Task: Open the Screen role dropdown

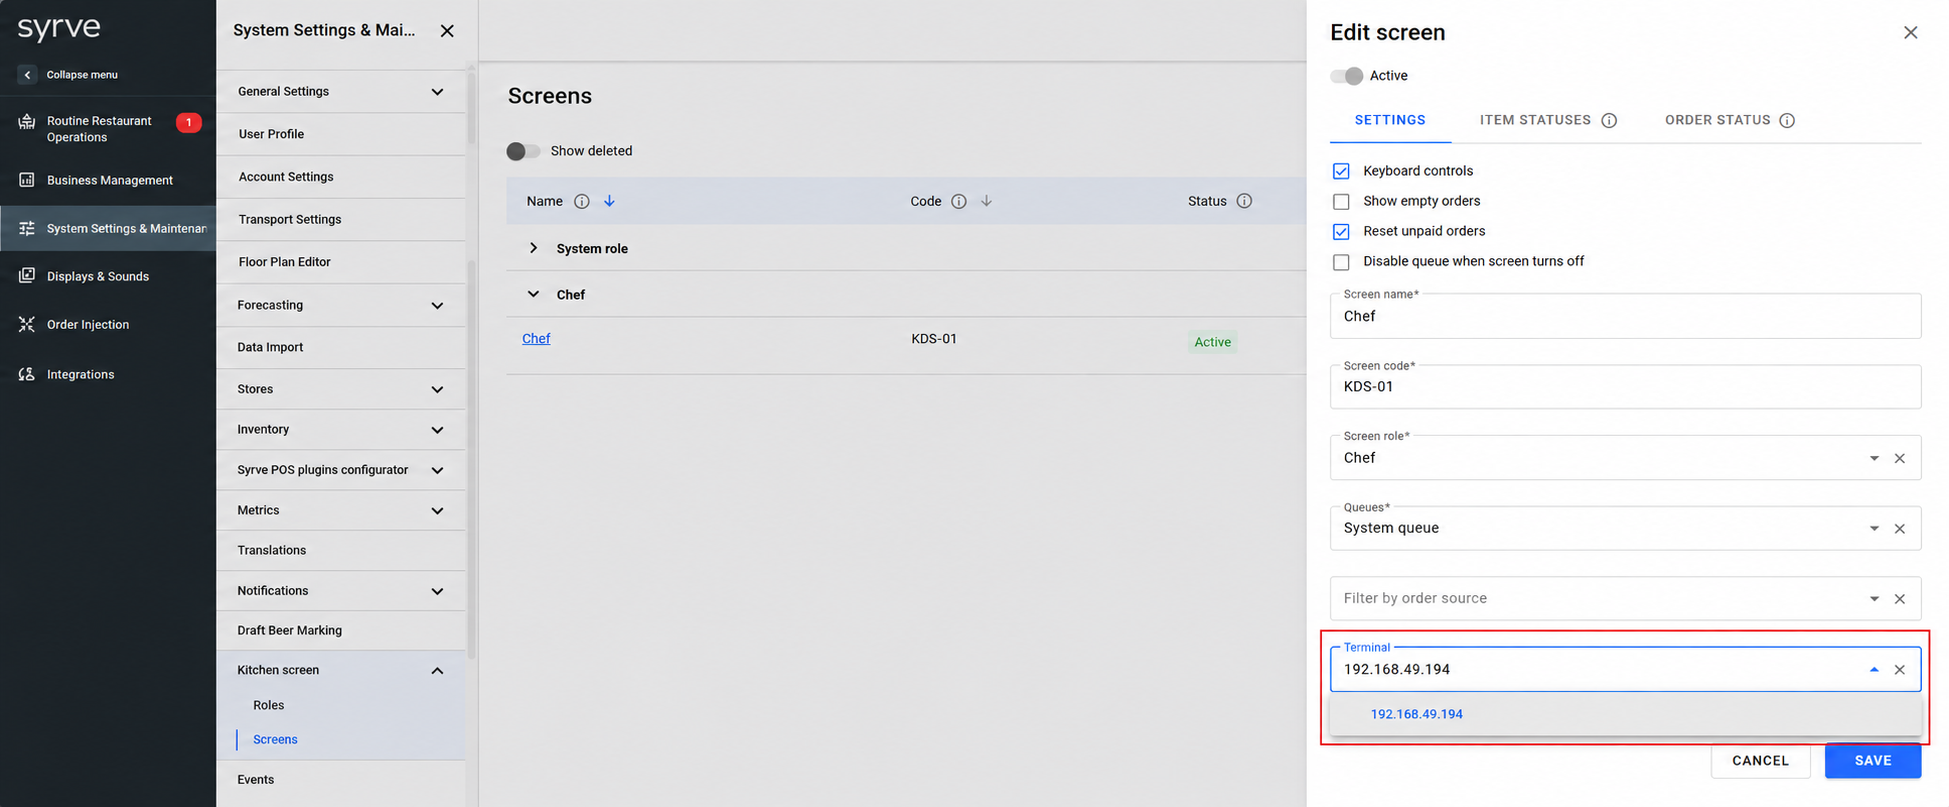Action: (x=1874, y=458)
